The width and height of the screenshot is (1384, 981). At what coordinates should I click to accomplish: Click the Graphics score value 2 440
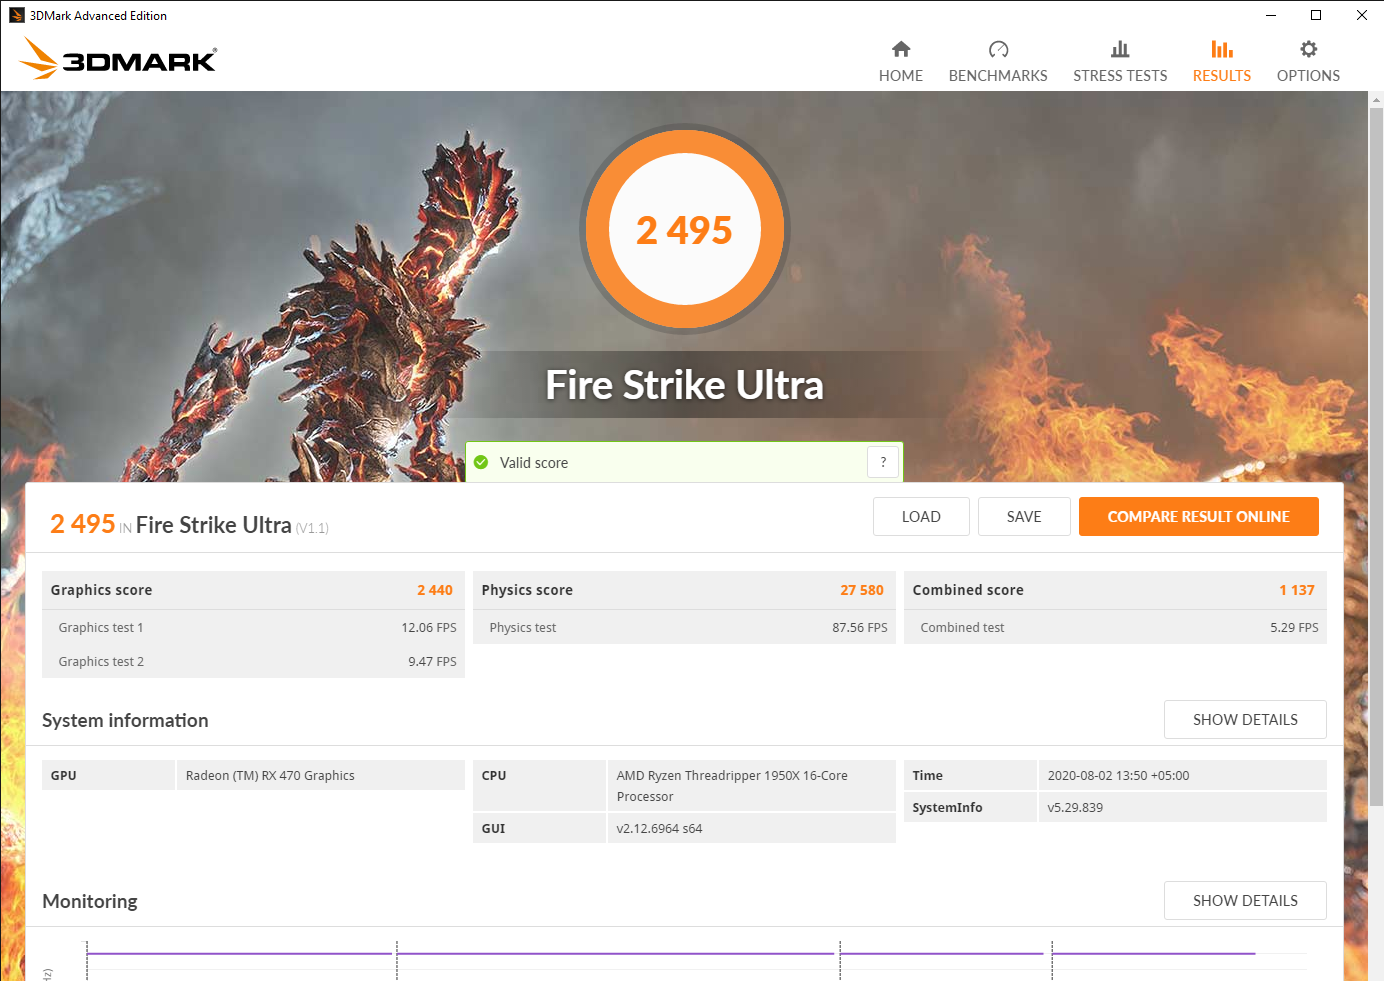pyautogui.click(x=435, y=590)
